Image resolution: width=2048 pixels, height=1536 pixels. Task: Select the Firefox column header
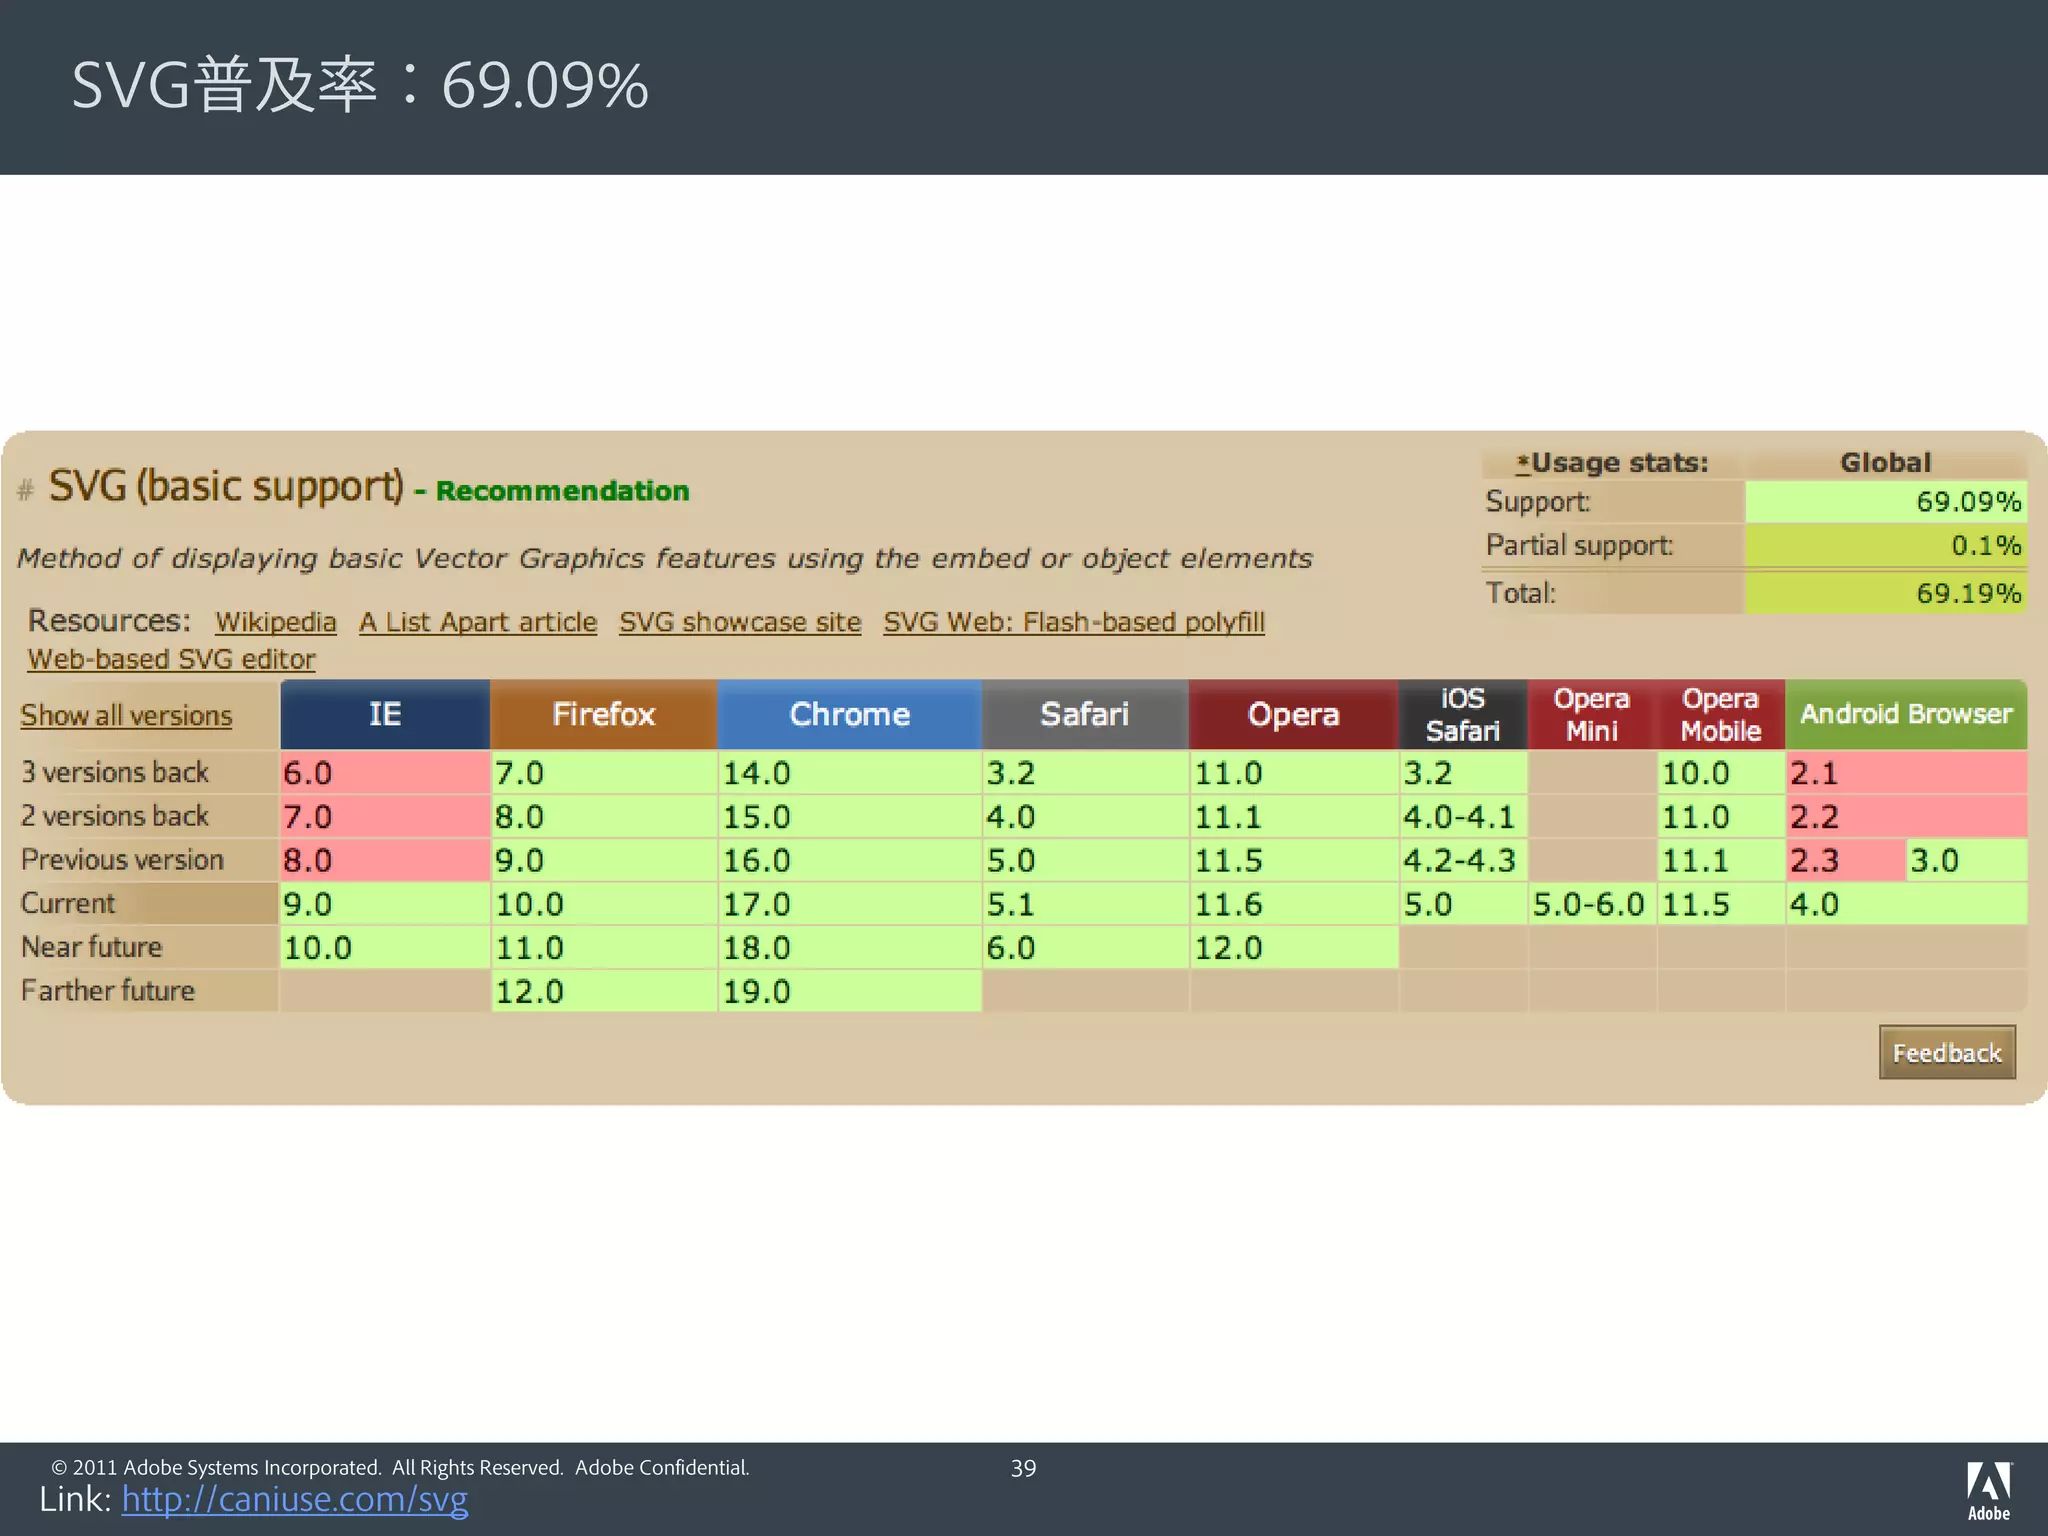point(604,714)
